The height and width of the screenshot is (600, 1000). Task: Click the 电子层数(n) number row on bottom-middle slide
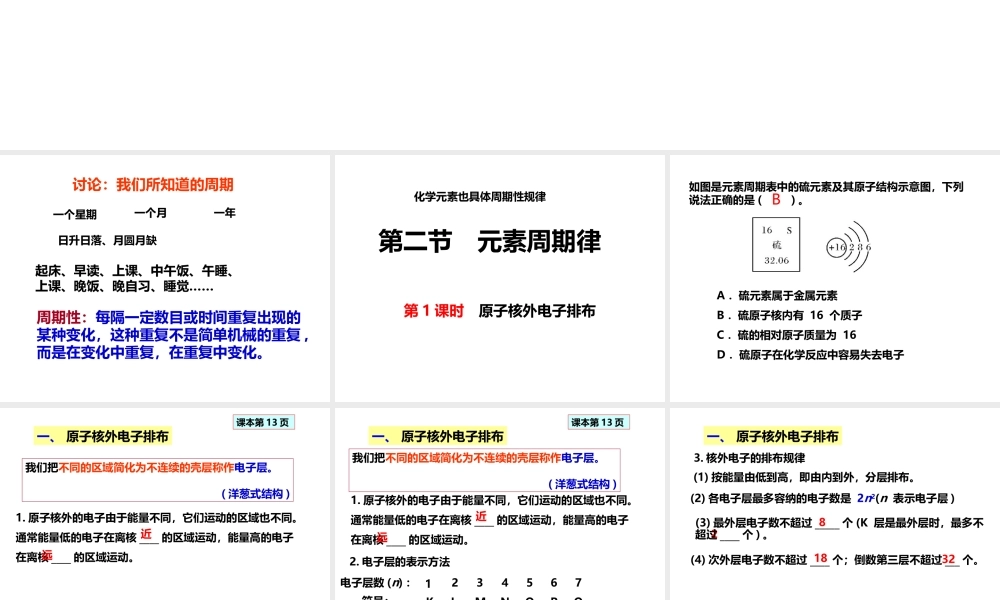[460, 582]
